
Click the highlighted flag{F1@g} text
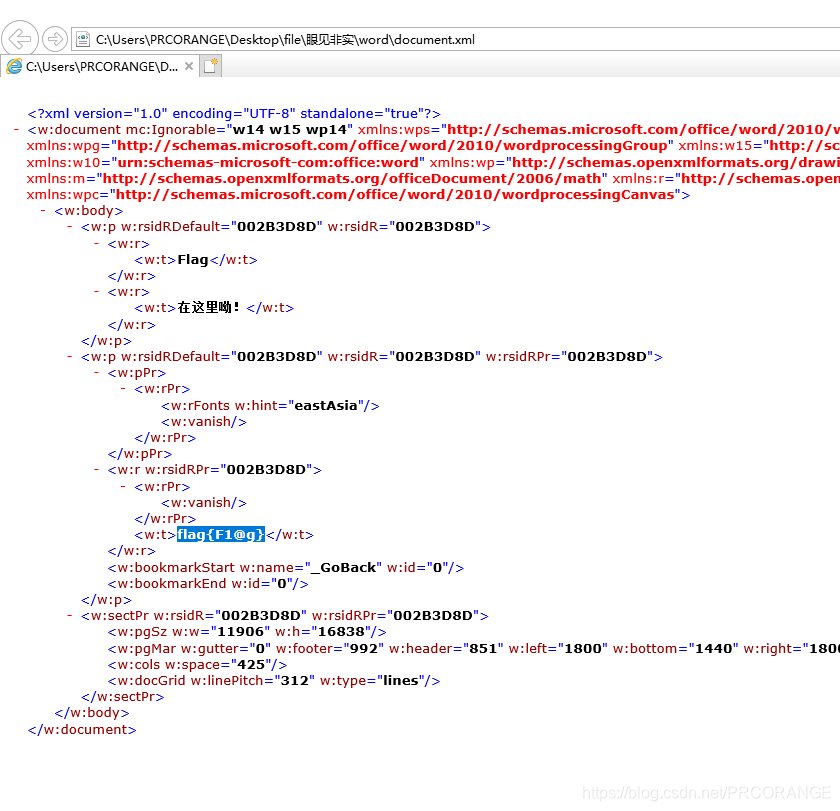[221, 535]
